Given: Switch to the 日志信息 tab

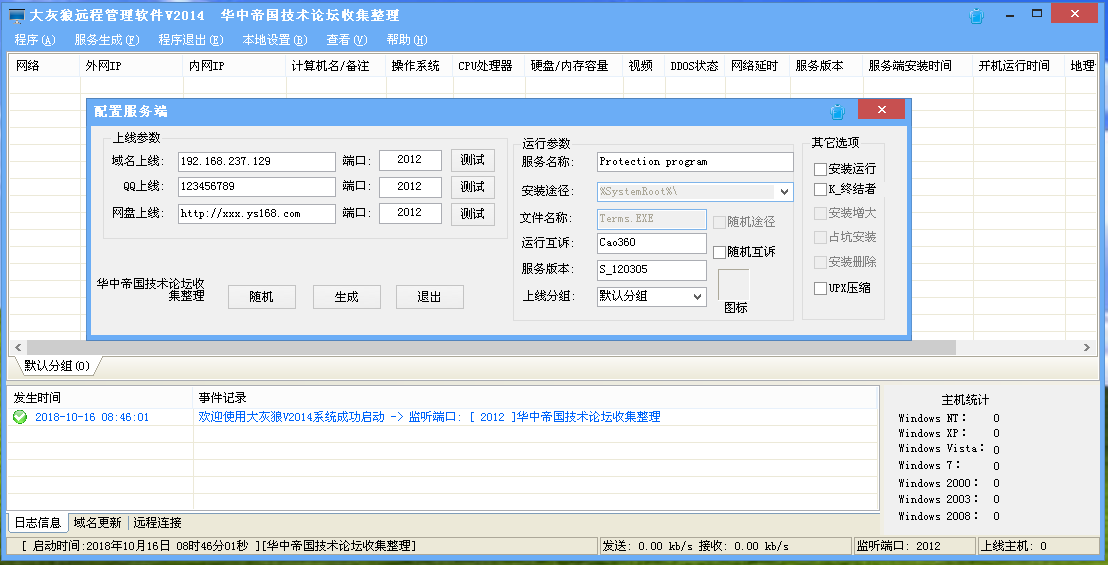Looking at the screenshot, I should [x=38, y=523].
